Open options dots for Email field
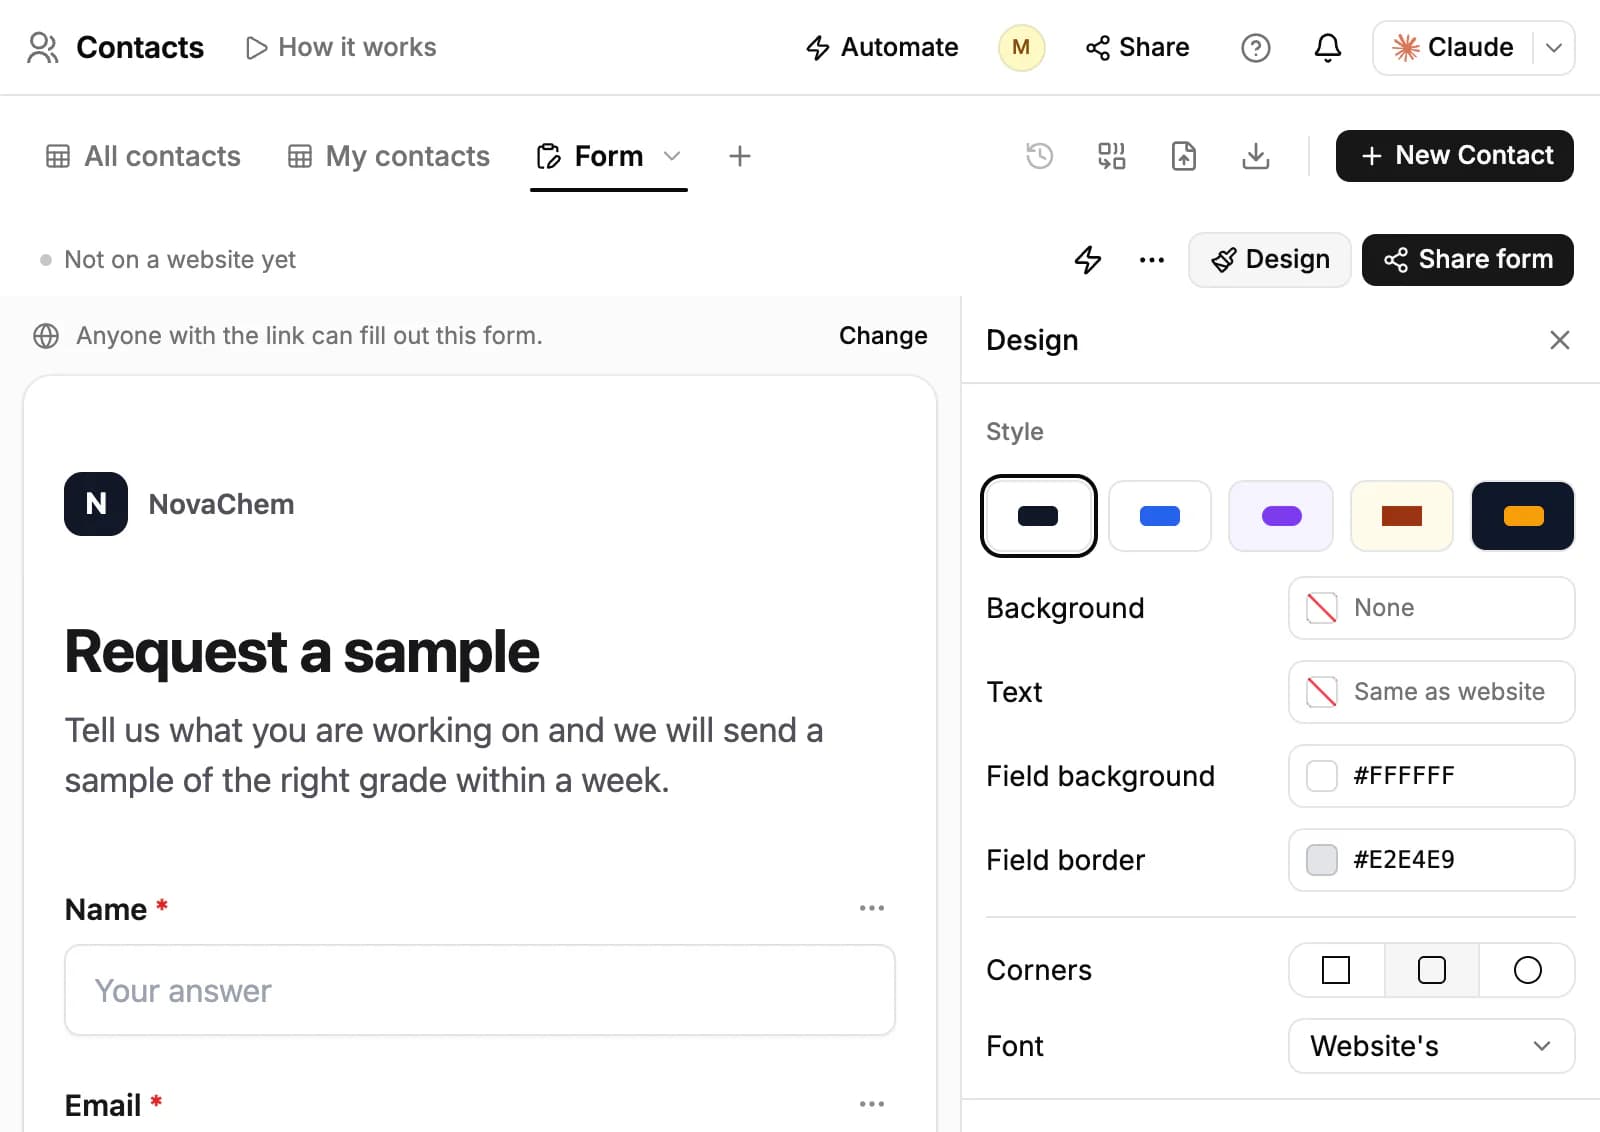Viewport: 1600px width, 1132px height. point(871,1104)
